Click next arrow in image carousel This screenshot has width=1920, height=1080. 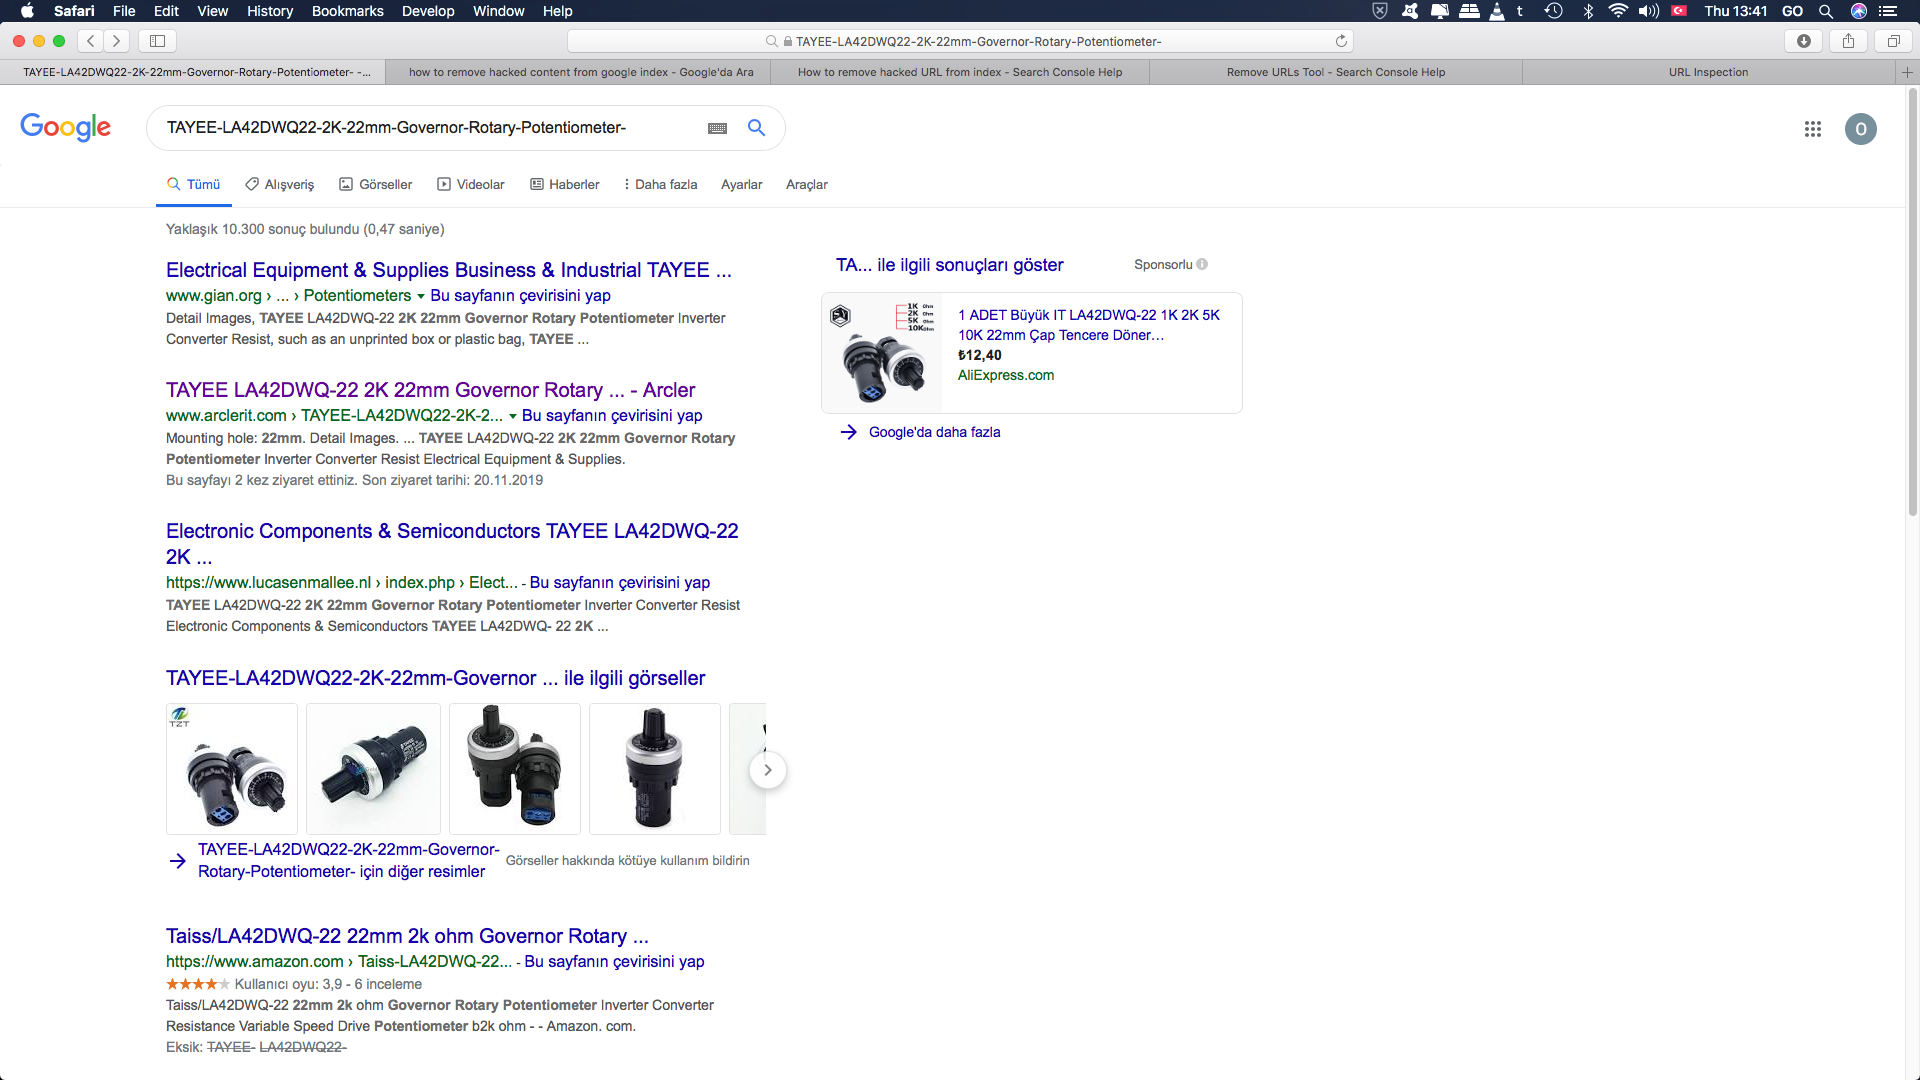(767, 770)
